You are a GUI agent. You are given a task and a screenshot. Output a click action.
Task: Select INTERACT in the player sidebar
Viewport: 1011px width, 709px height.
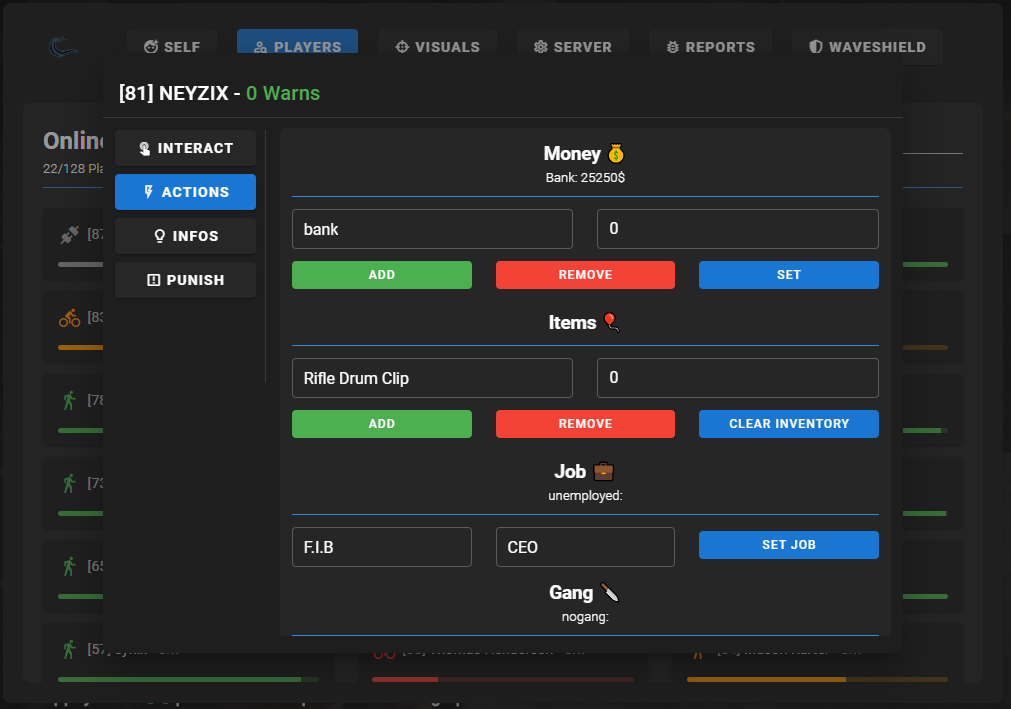coord(186,148)
